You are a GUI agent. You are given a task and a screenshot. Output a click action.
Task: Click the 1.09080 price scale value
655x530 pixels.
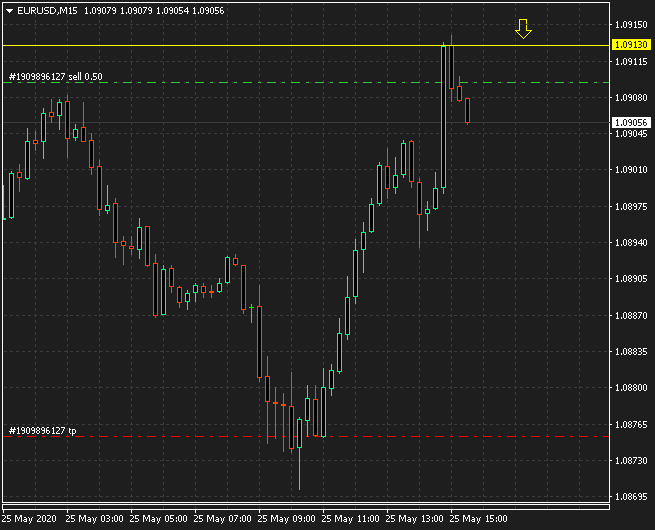point(631,98)
